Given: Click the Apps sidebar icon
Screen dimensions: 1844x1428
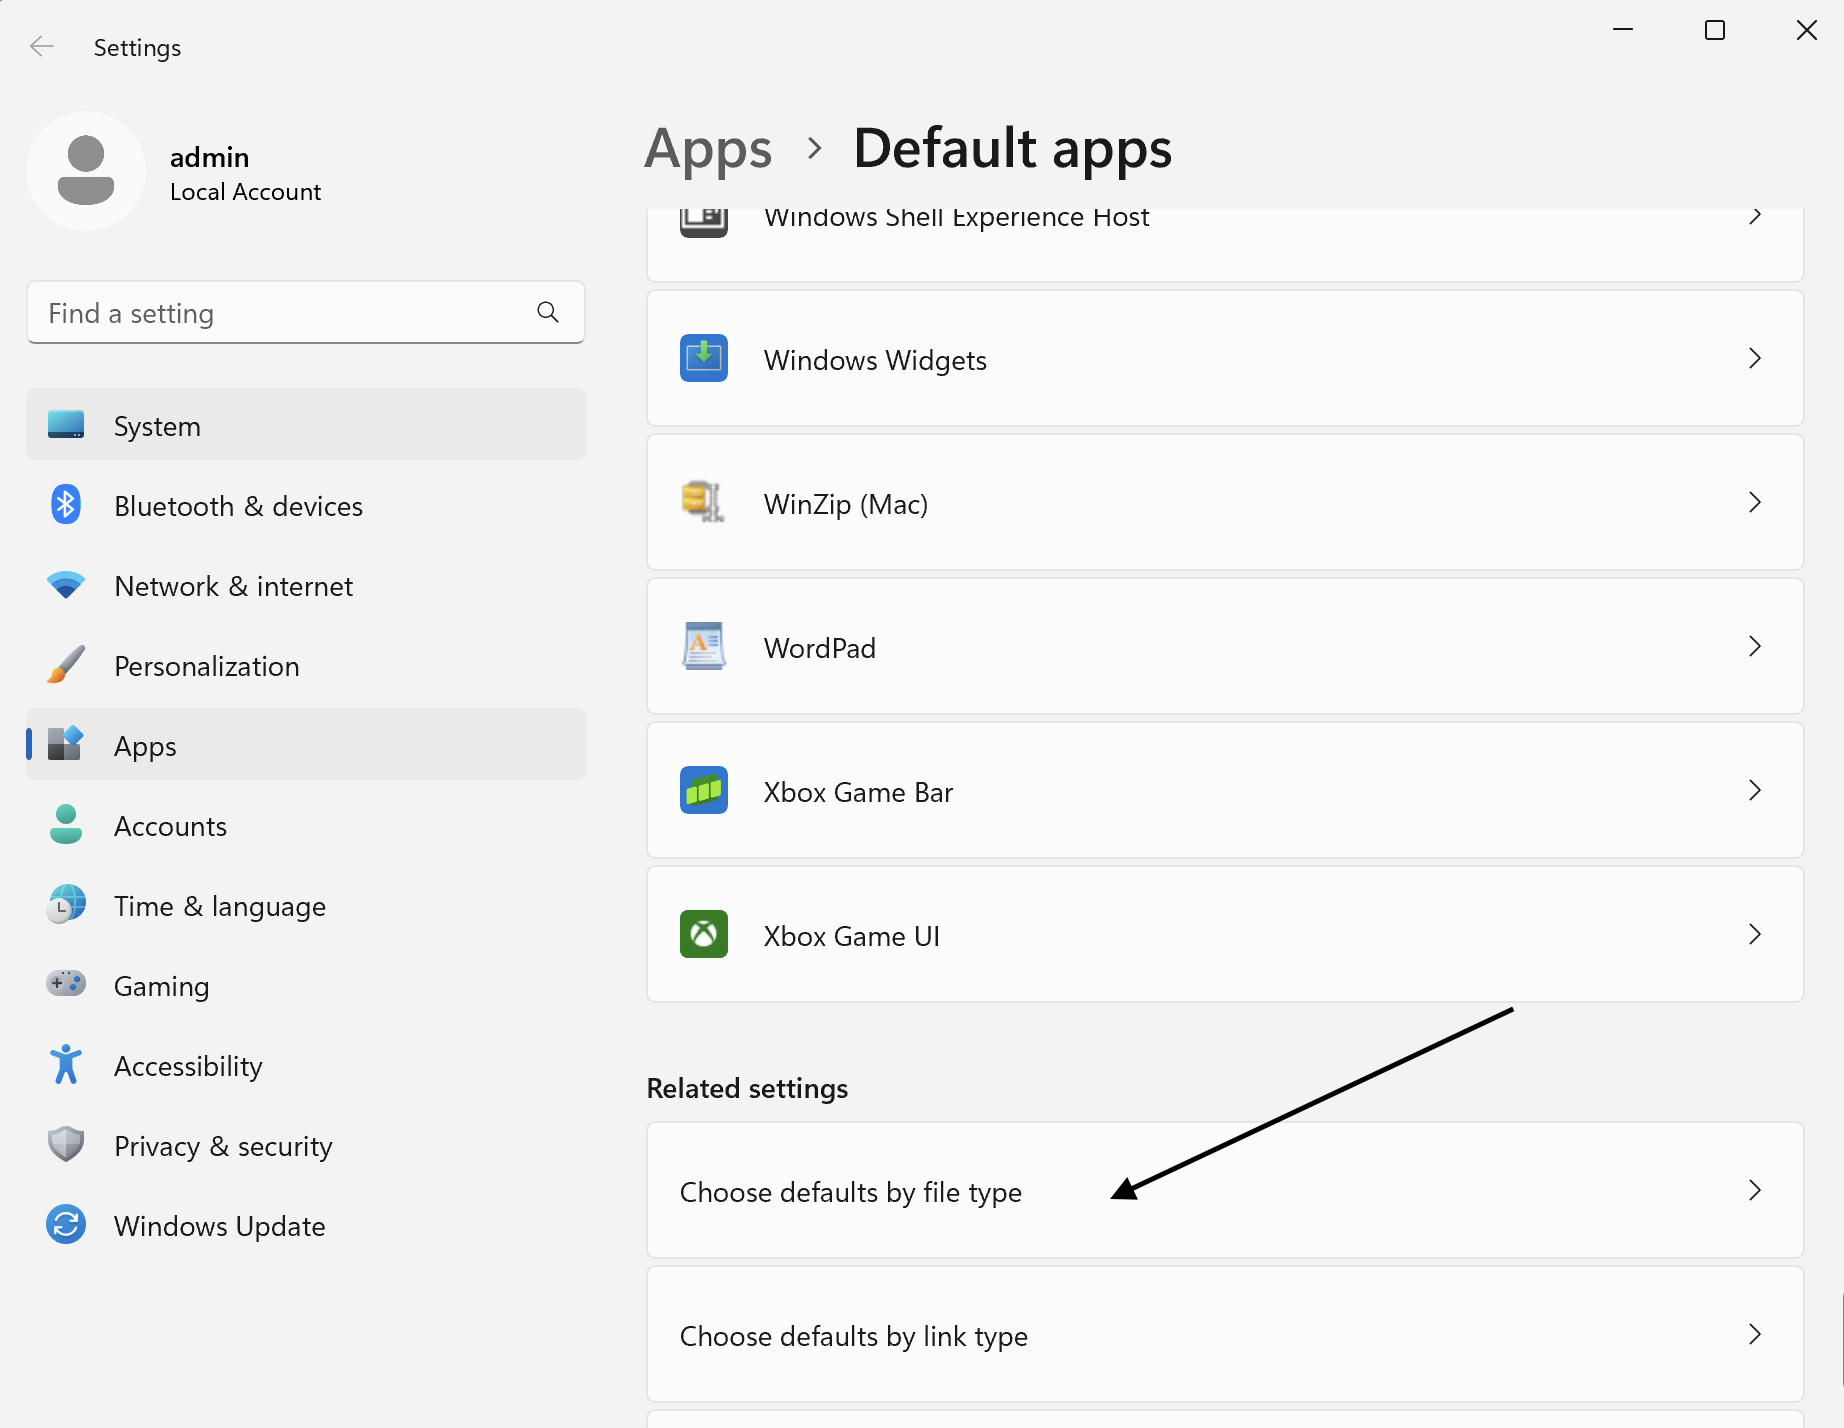Looking at the screenshot, I should 66,744.
